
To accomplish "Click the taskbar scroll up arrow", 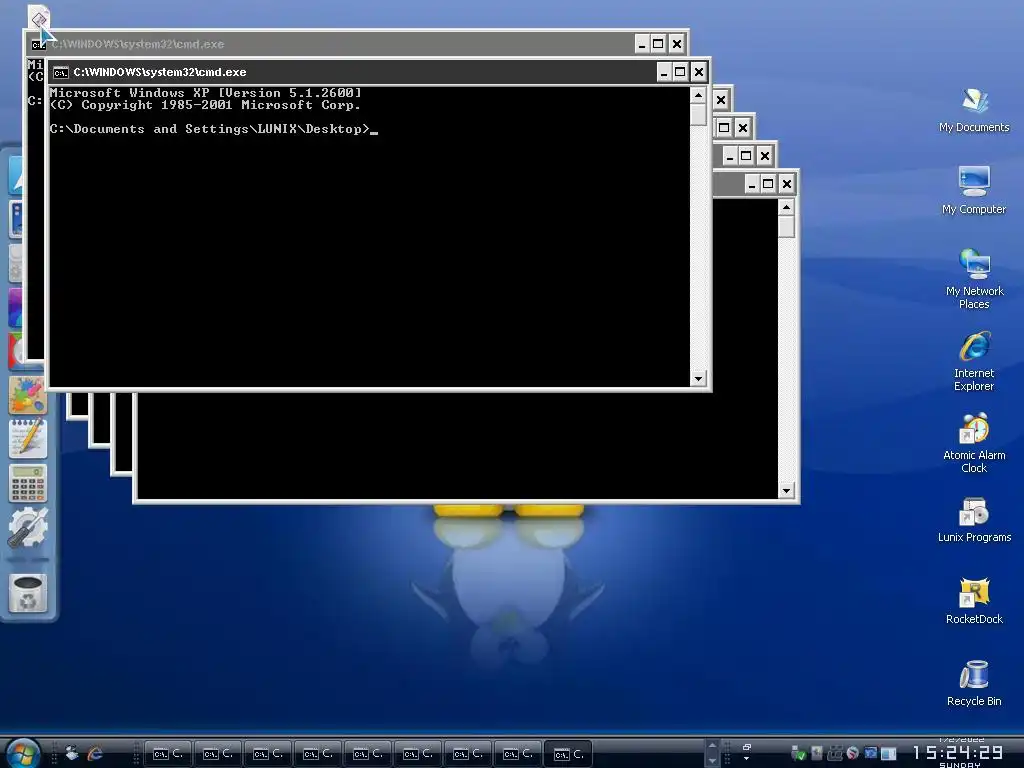I will 712,746.
